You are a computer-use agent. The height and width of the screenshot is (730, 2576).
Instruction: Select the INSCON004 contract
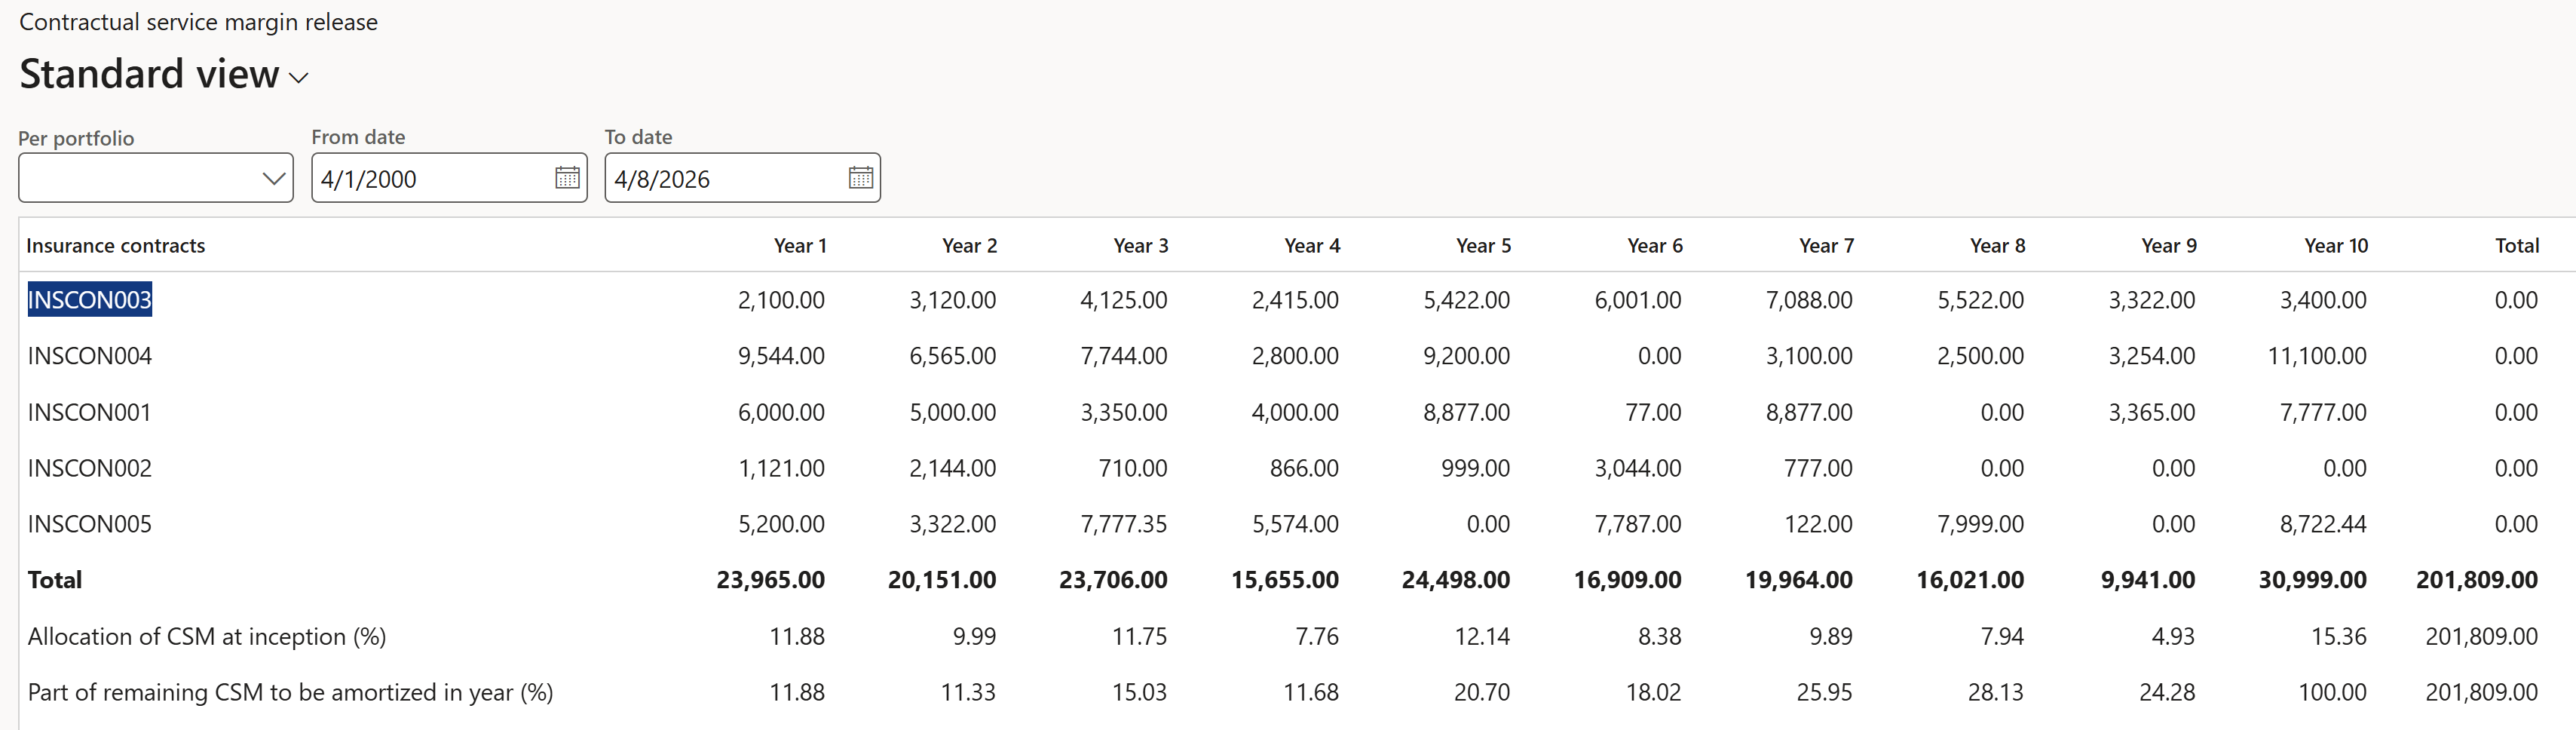tap(89, 356)
